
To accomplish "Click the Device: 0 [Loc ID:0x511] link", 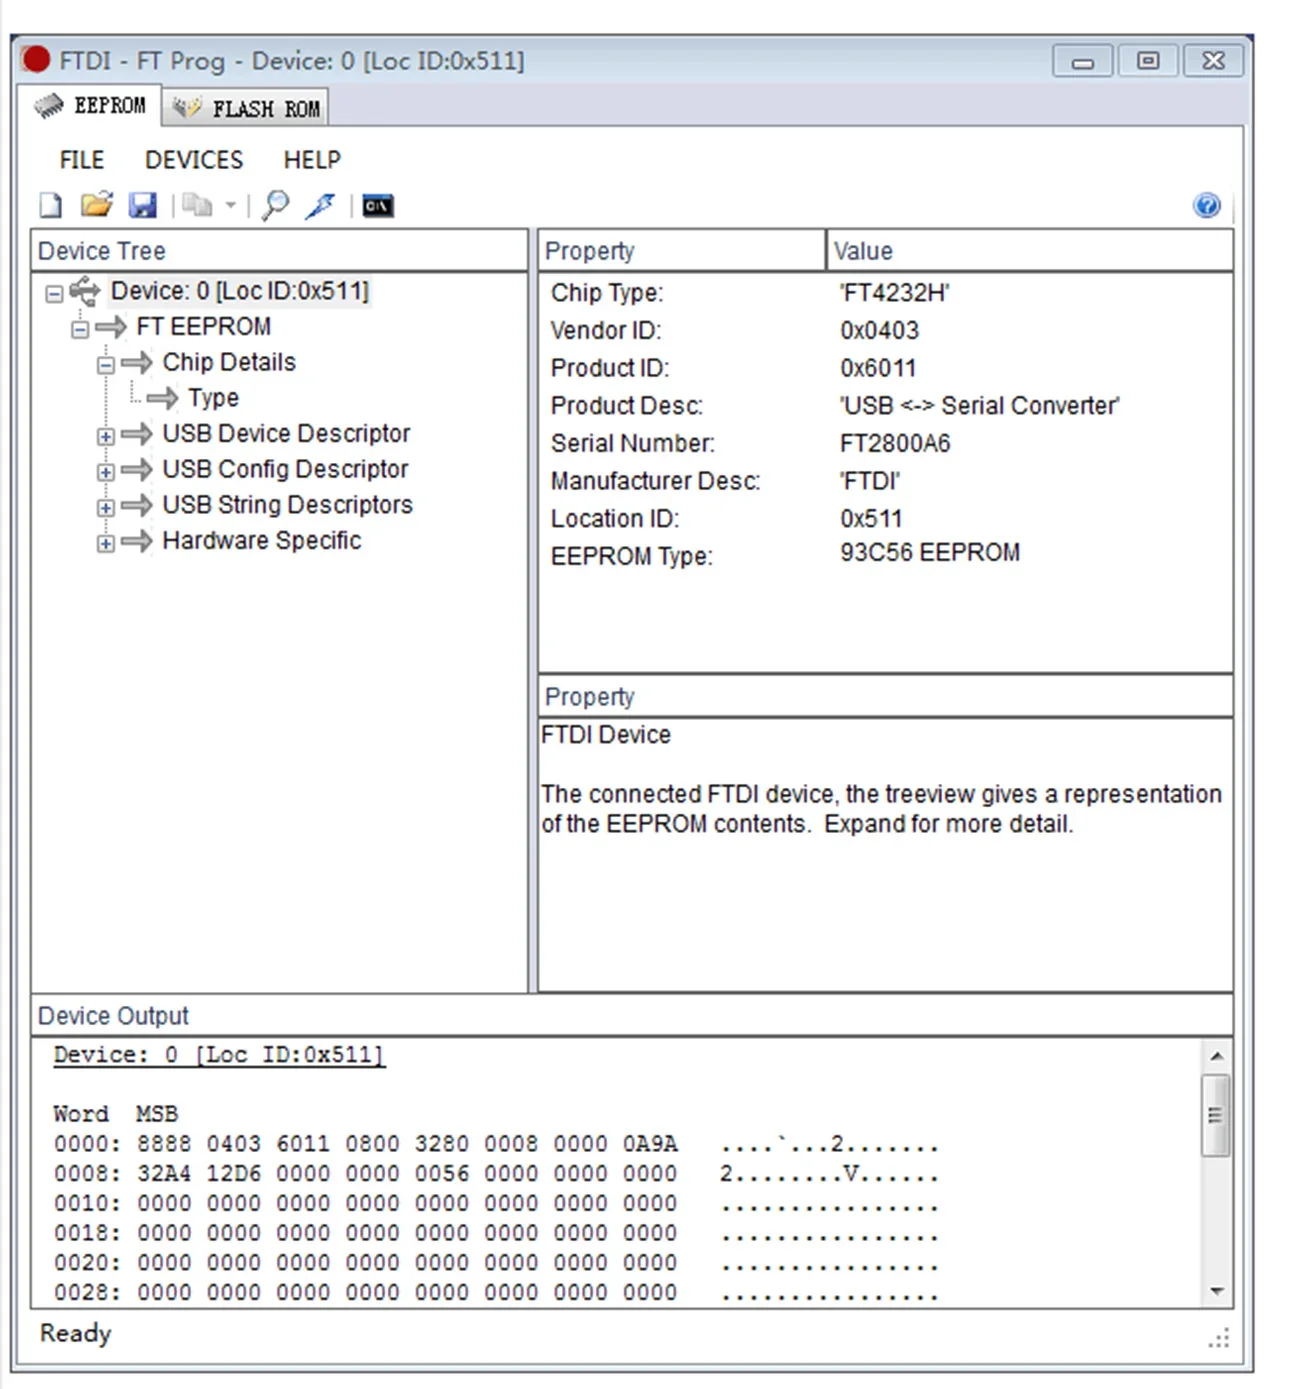I will pyautogui.click(x=218, y=1053).
